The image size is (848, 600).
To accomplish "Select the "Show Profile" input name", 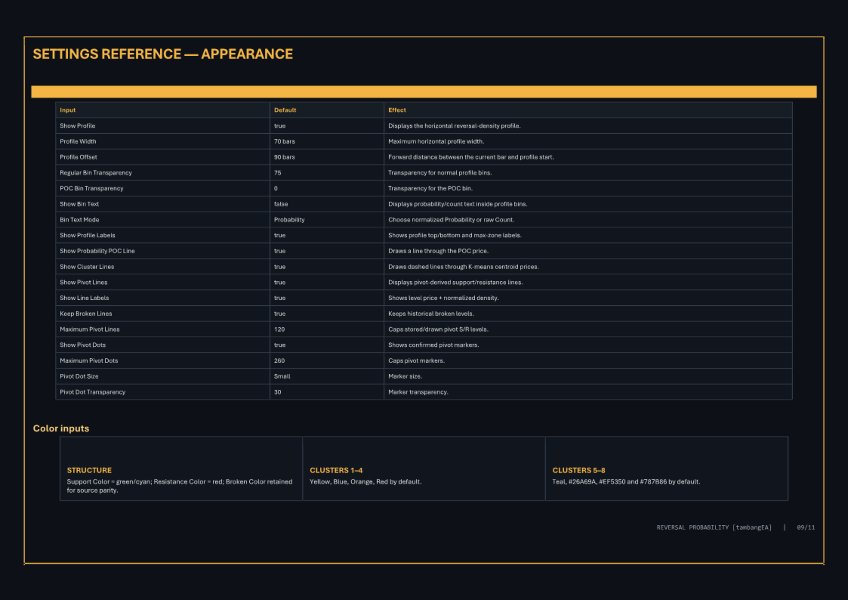I will click(77, 126).
